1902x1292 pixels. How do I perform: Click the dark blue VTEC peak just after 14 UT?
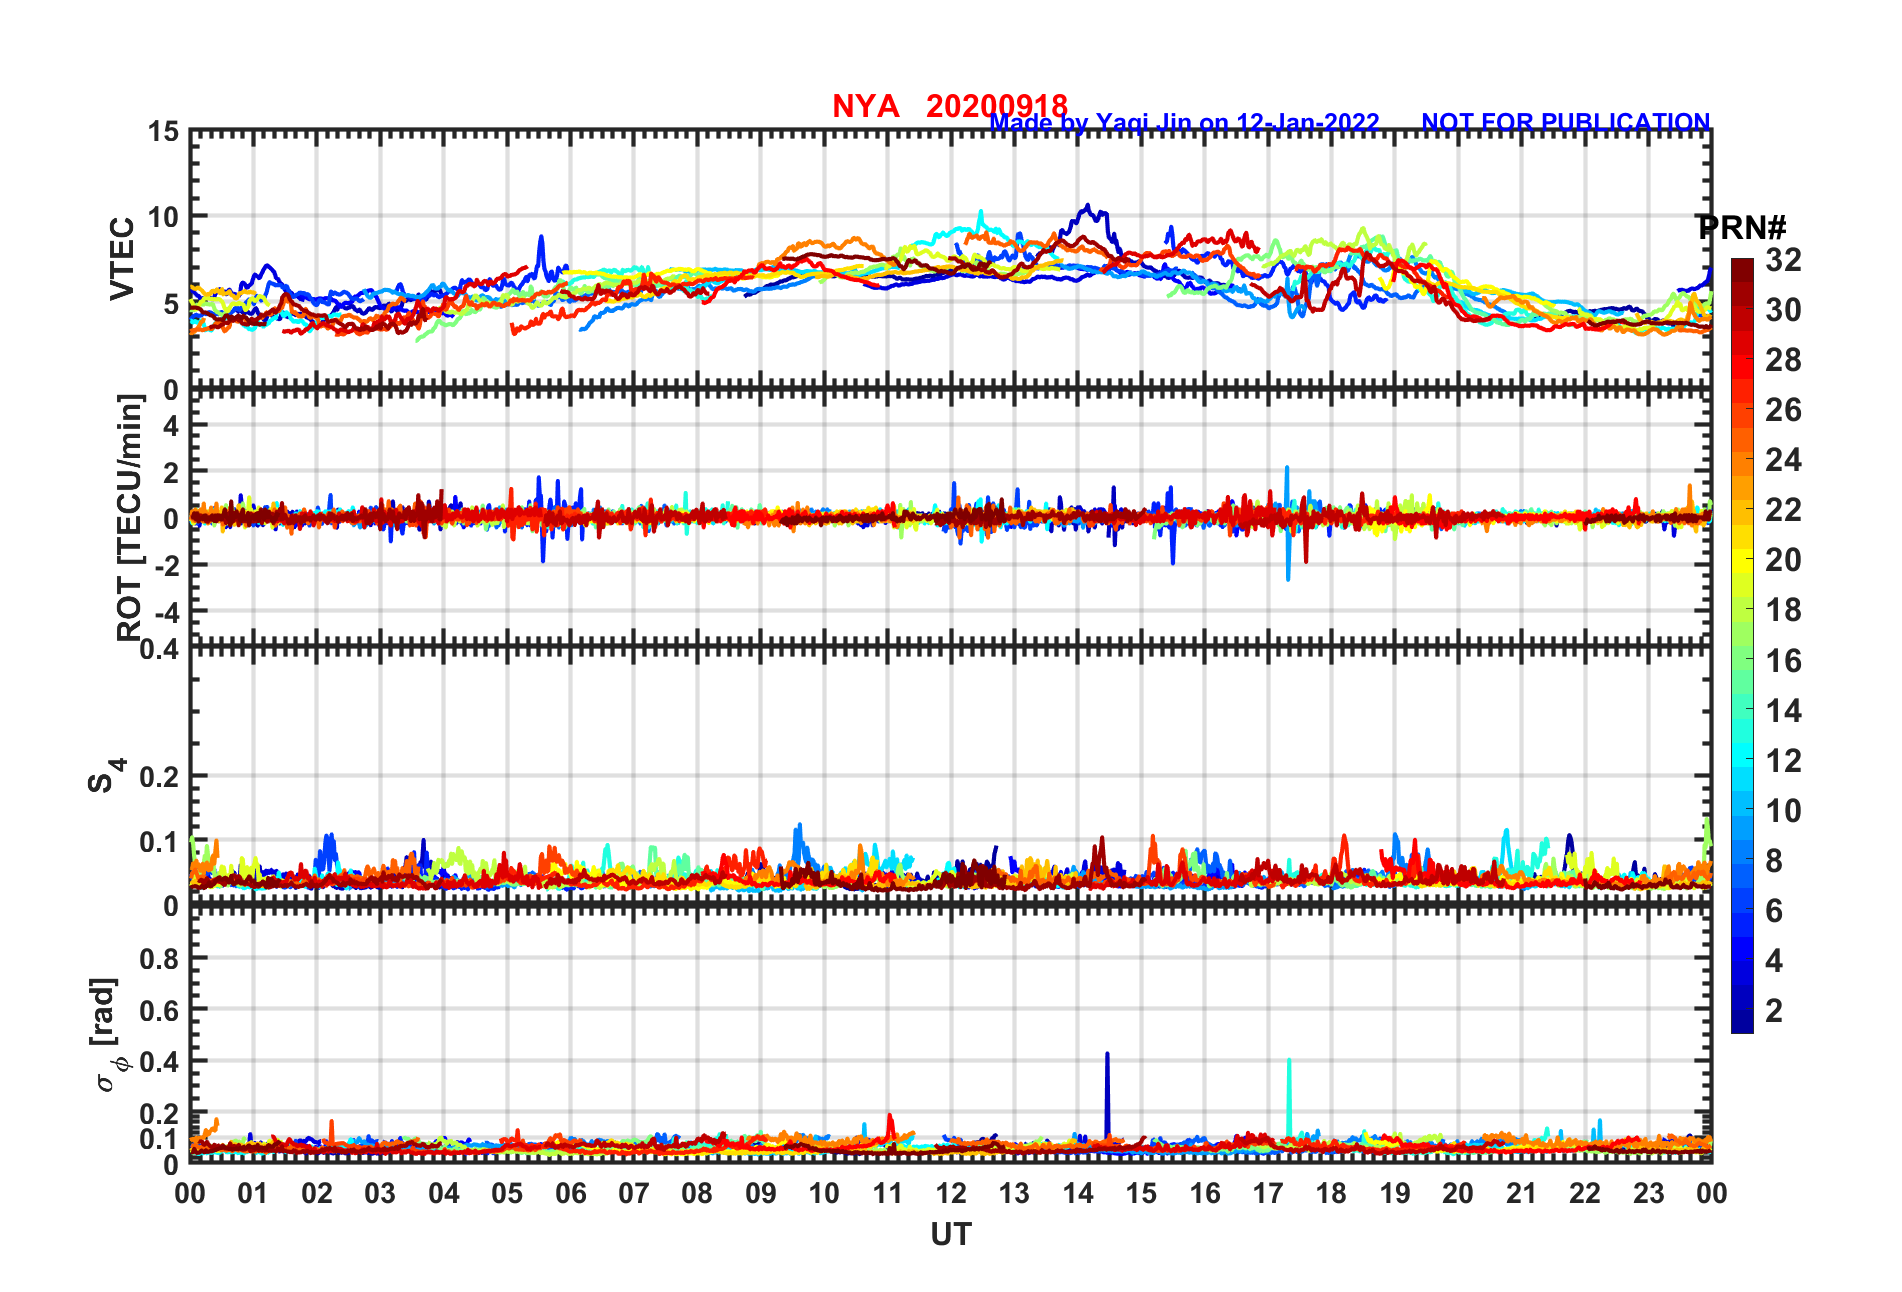tap(1090, 209)
